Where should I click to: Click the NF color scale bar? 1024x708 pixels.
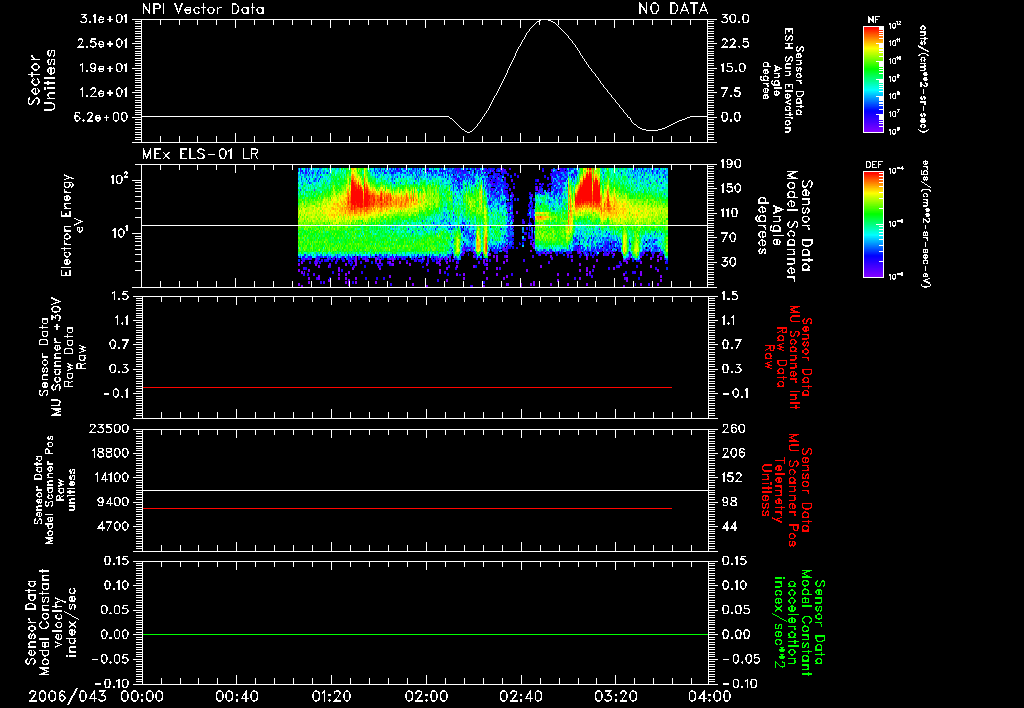[873, 78]
